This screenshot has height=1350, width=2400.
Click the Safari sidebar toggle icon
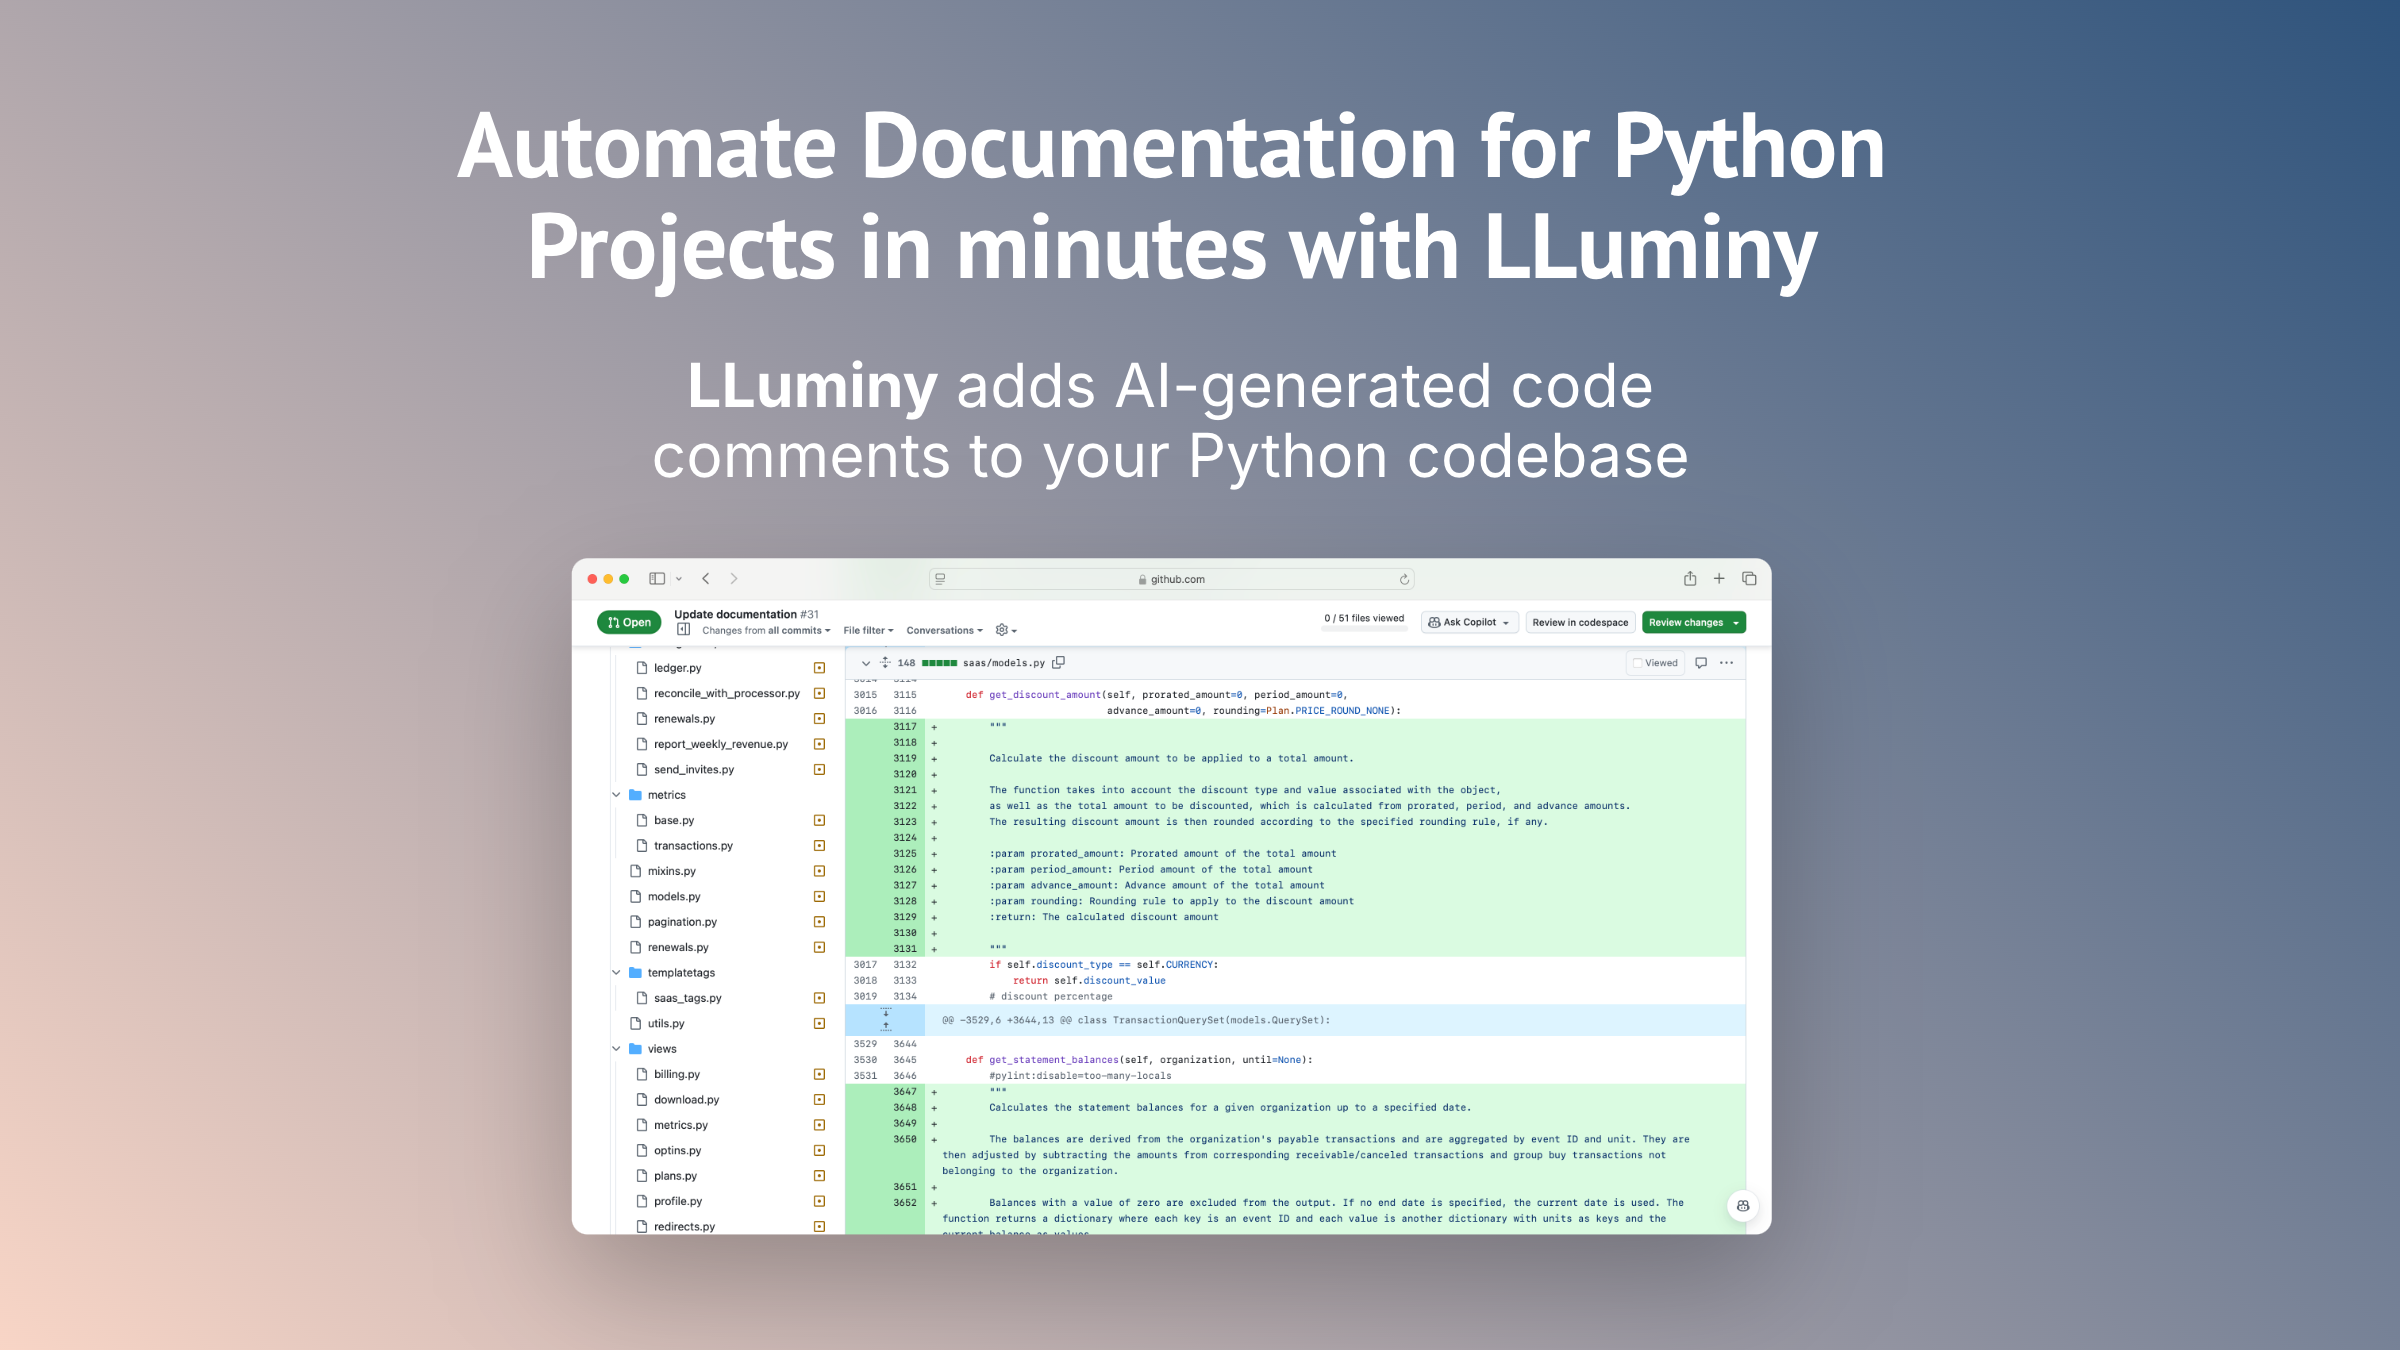click(657, 579)
